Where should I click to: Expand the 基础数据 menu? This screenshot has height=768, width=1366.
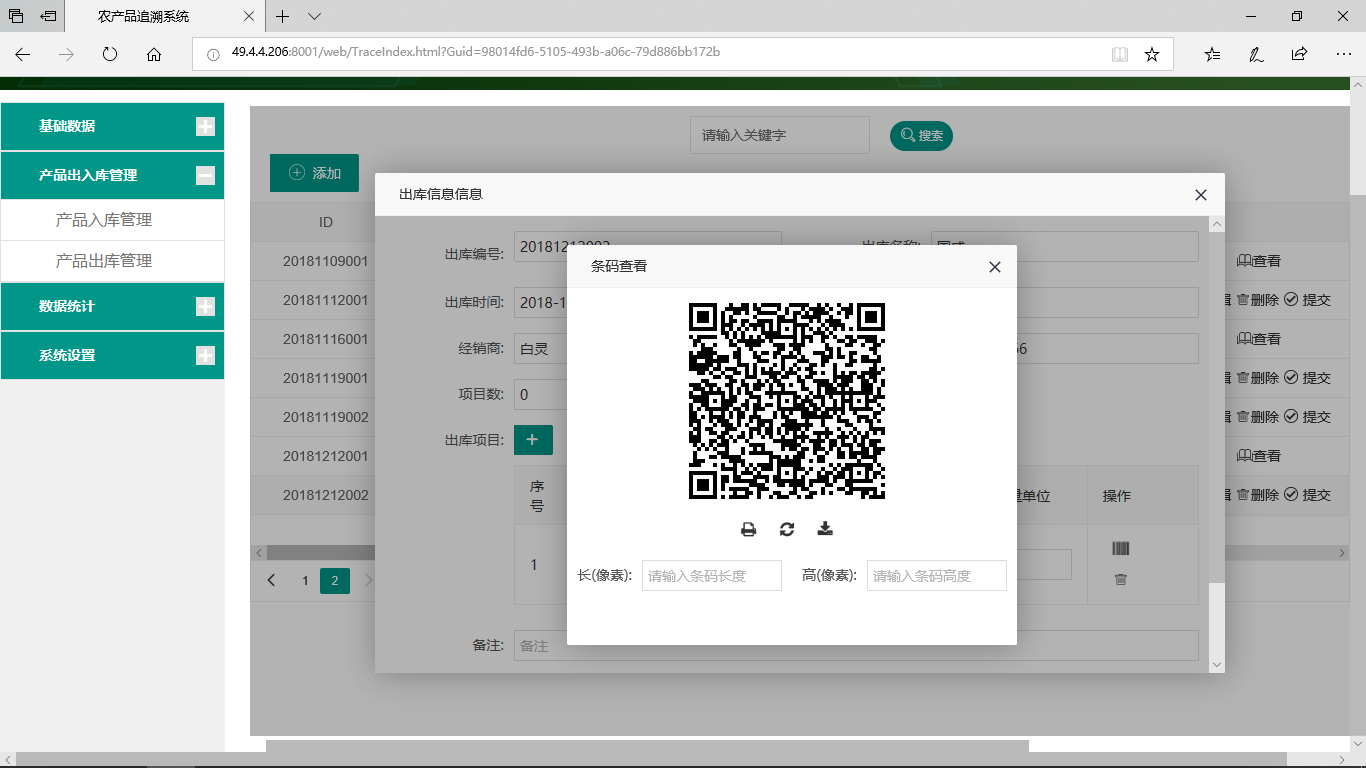(x=112, y=126)
